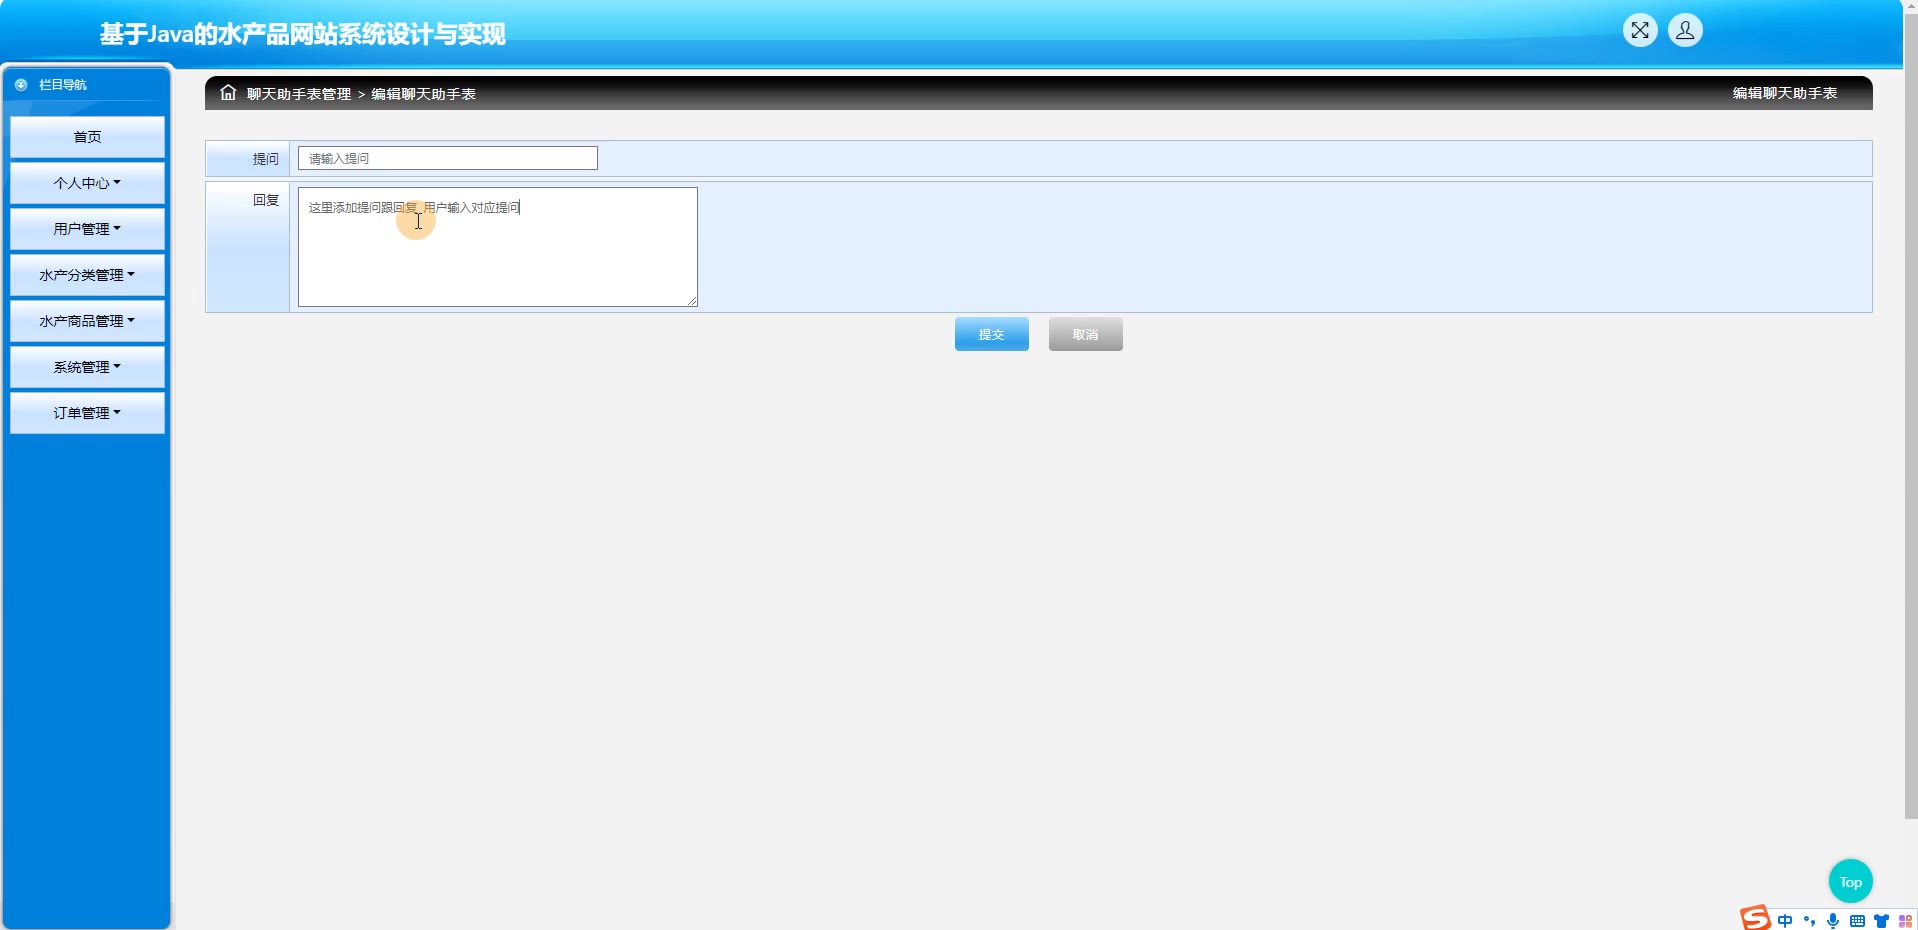Click inside the 回复 textarea
Viewport: 1918px width, 930px height.
coord(498,247)
